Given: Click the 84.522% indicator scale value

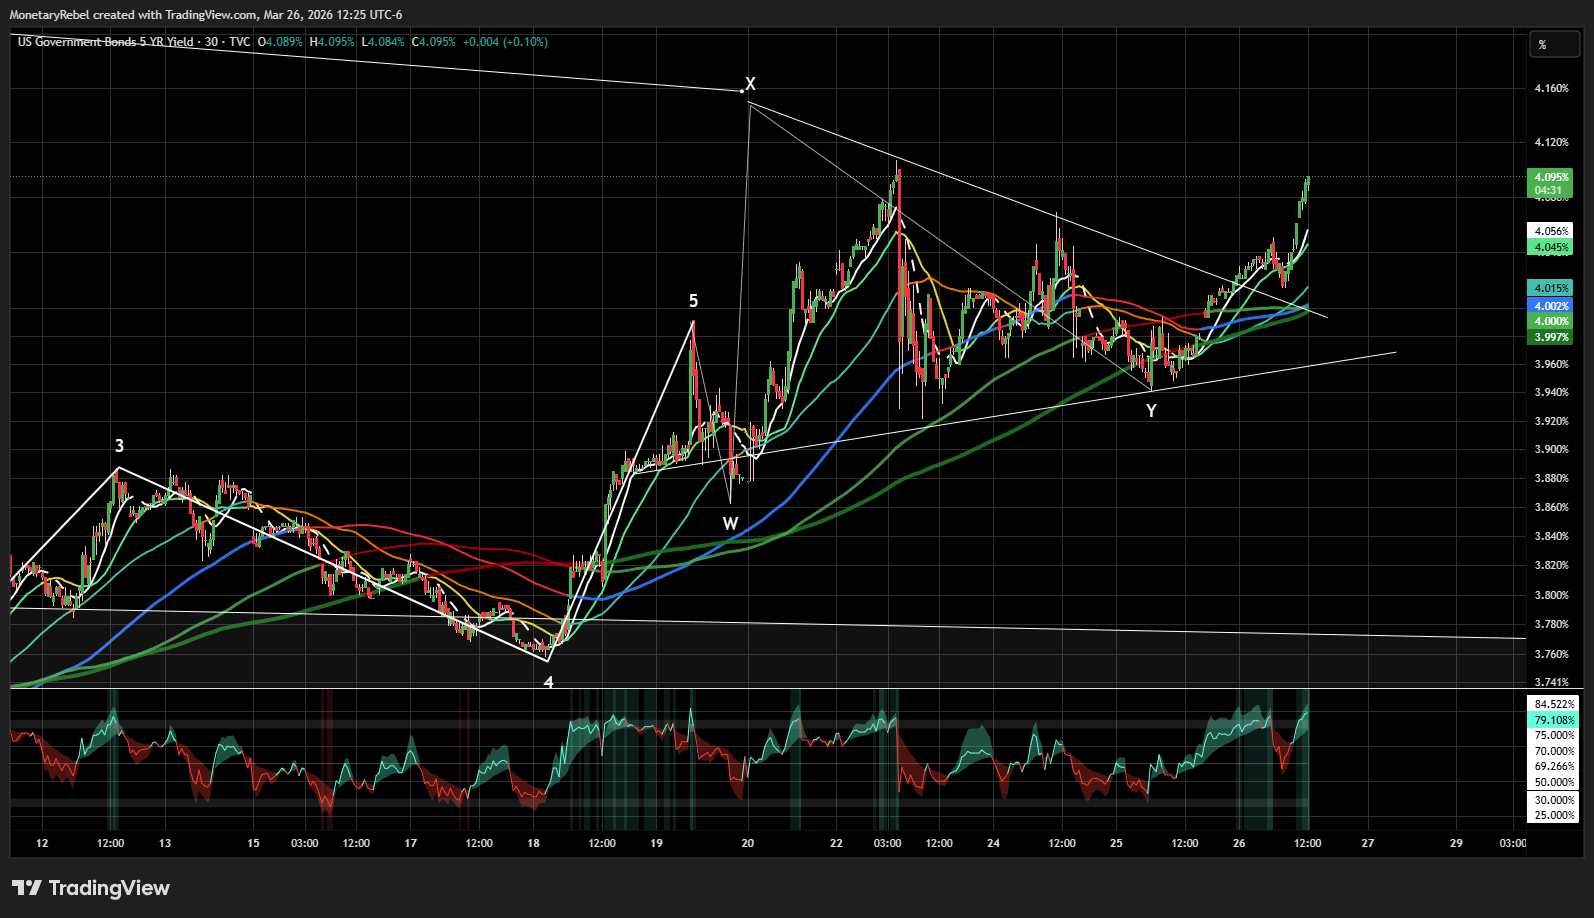Looking at the screenshot, I should (x=1554, y=704).
